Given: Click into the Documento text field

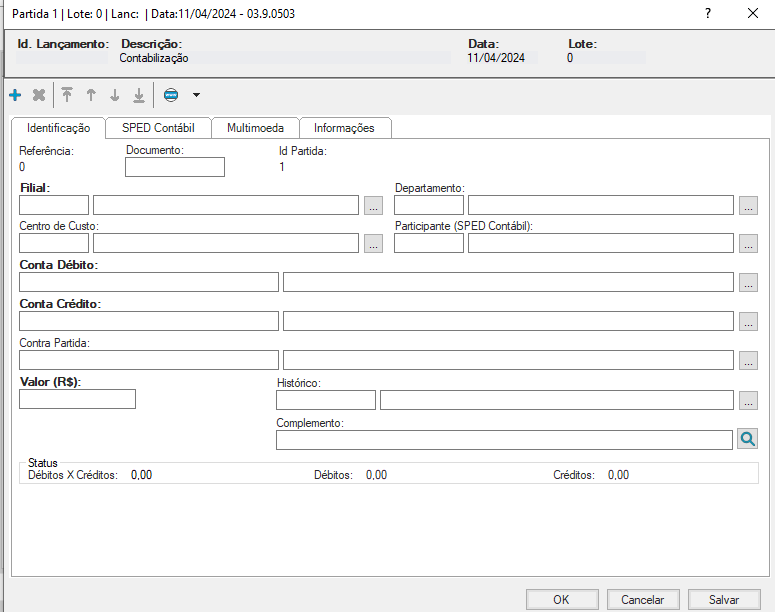Looking at the screenshot, I should click(x=175, y=167).
